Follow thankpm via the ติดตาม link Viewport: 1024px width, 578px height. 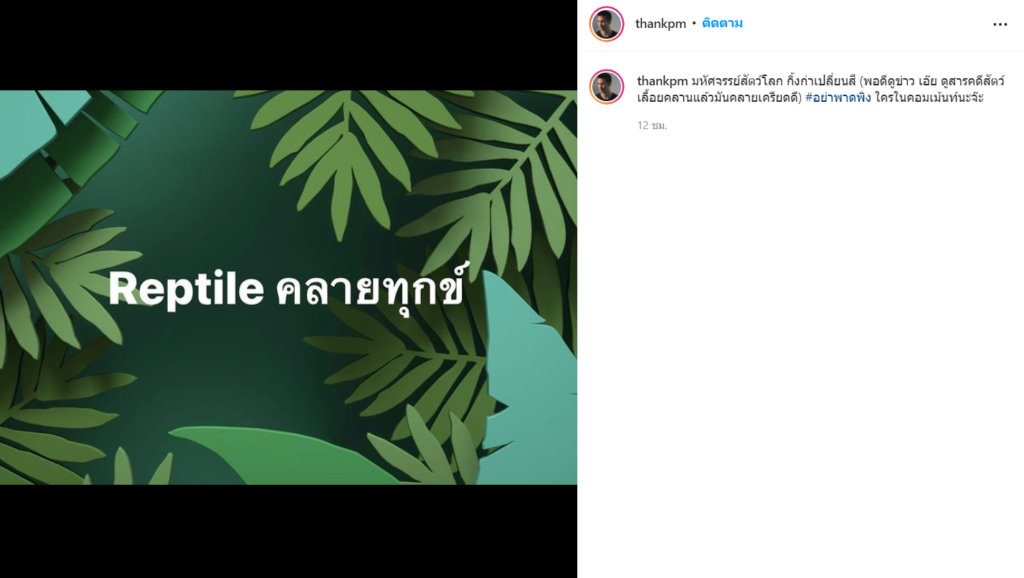[x=722, y=24]
